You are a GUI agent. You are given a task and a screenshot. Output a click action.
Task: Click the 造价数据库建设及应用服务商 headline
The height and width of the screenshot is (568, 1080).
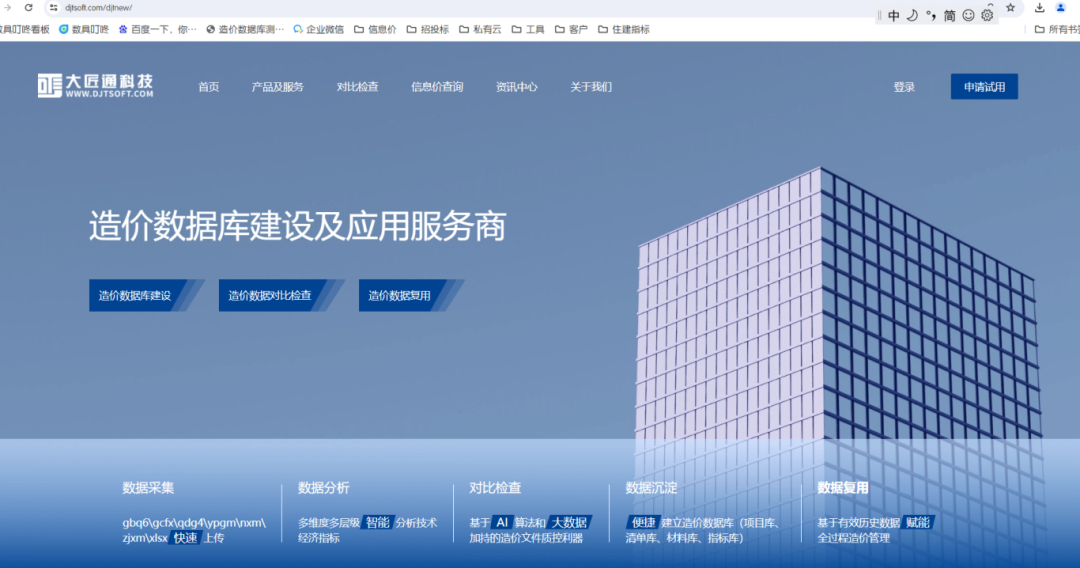pos(298,226)
